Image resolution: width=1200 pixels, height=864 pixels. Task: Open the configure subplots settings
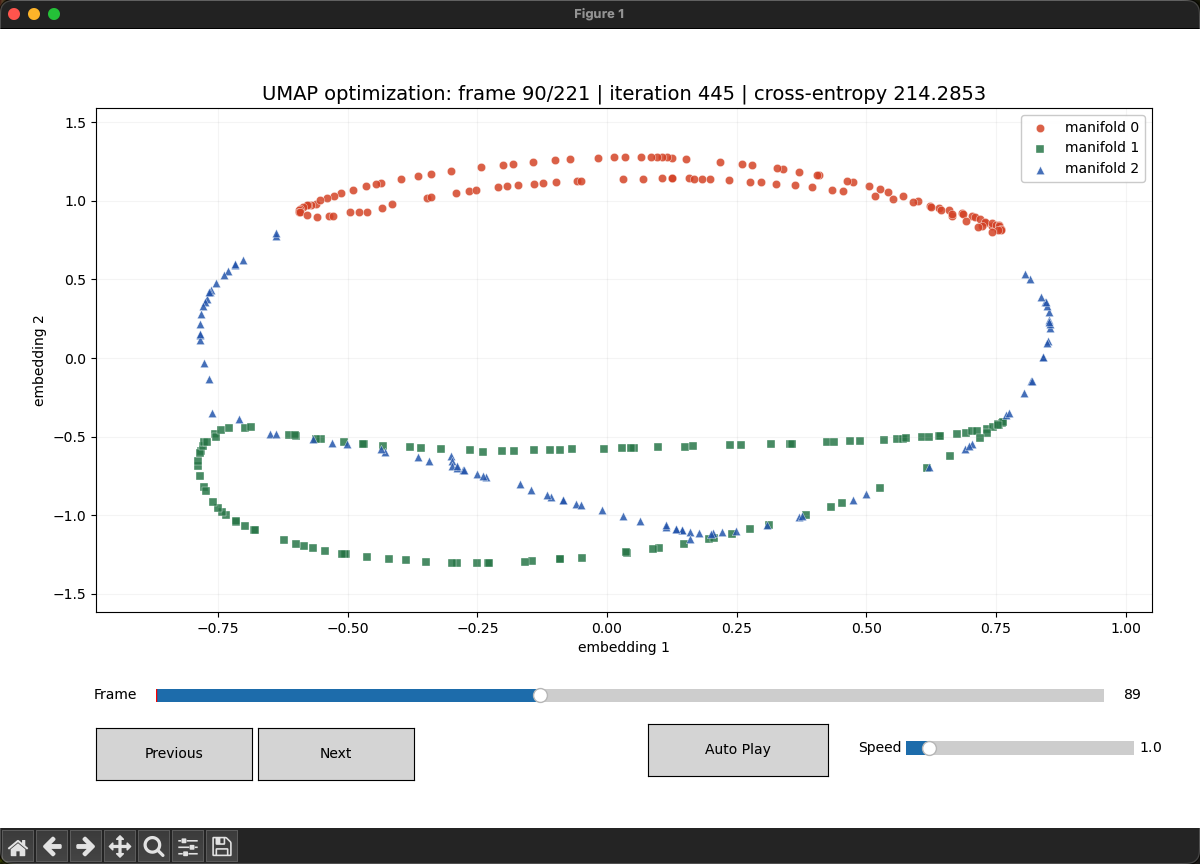(188, 846)
